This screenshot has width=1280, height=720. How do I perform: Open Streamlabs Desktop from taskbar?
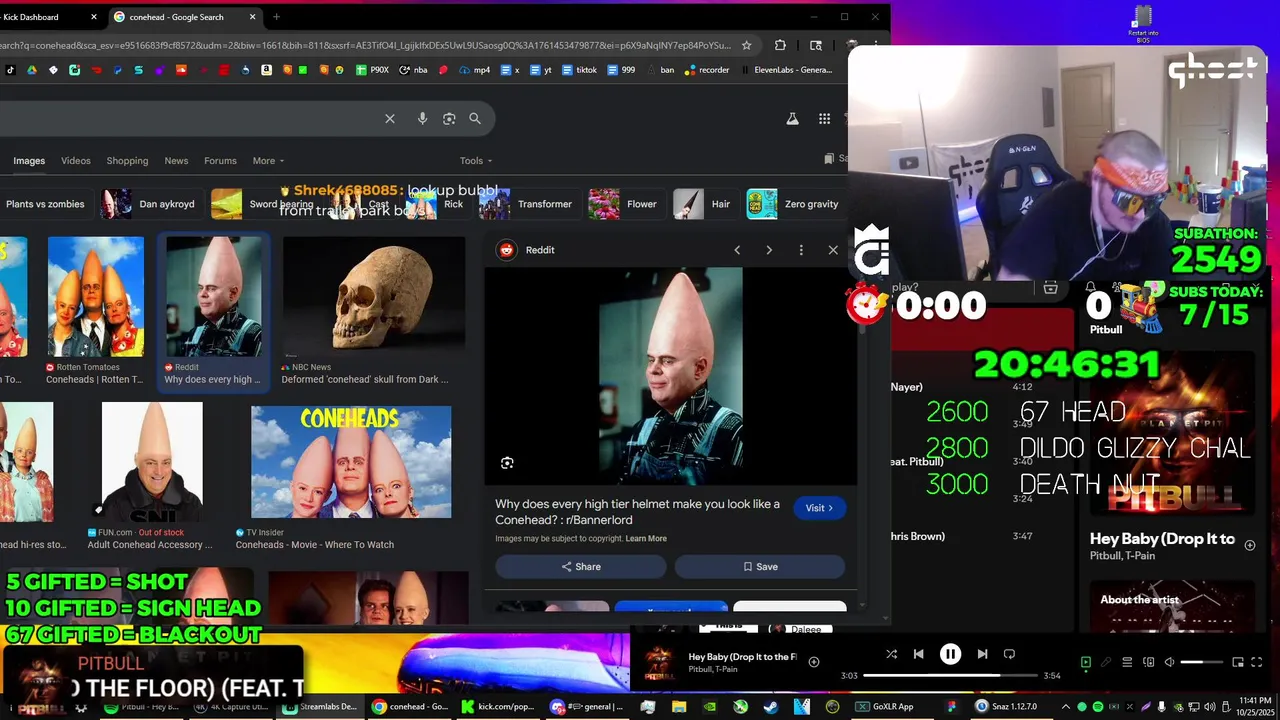[x=320, y=707]
